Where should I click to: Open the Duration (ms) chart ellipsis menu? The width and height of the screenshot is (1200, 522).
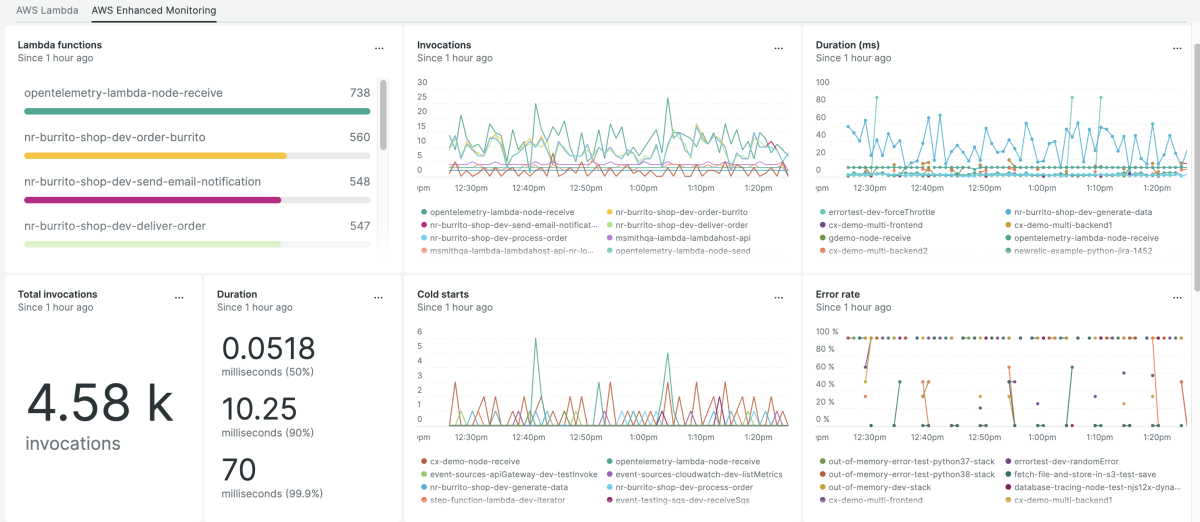(1177, 48)
